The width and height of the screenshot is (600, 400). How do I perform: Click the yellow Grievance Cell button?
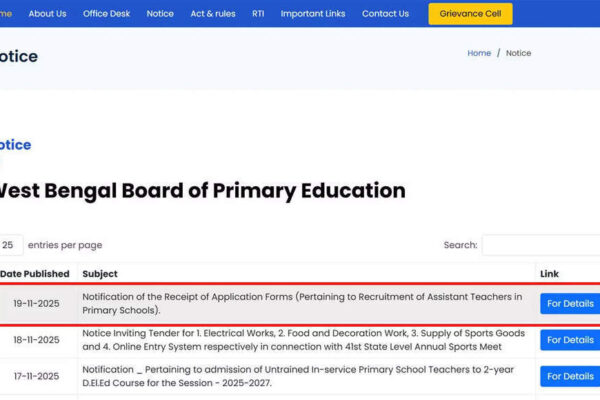click(470, 14)
